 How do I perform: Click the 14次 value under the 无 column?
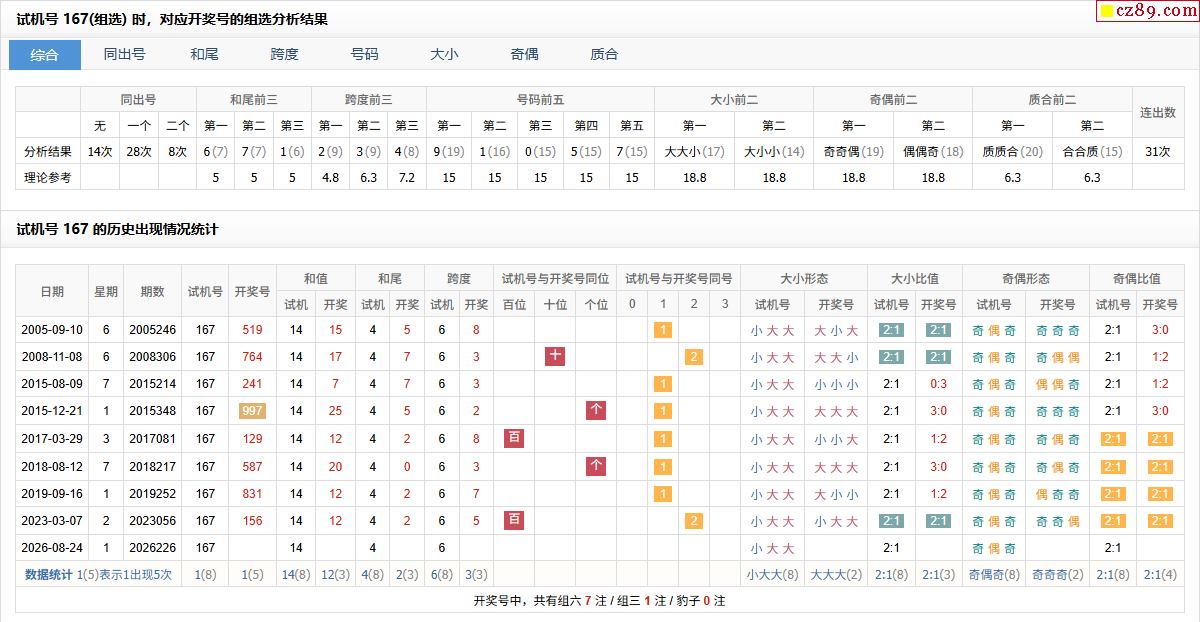pyautogui.click(x=100, y=152)
